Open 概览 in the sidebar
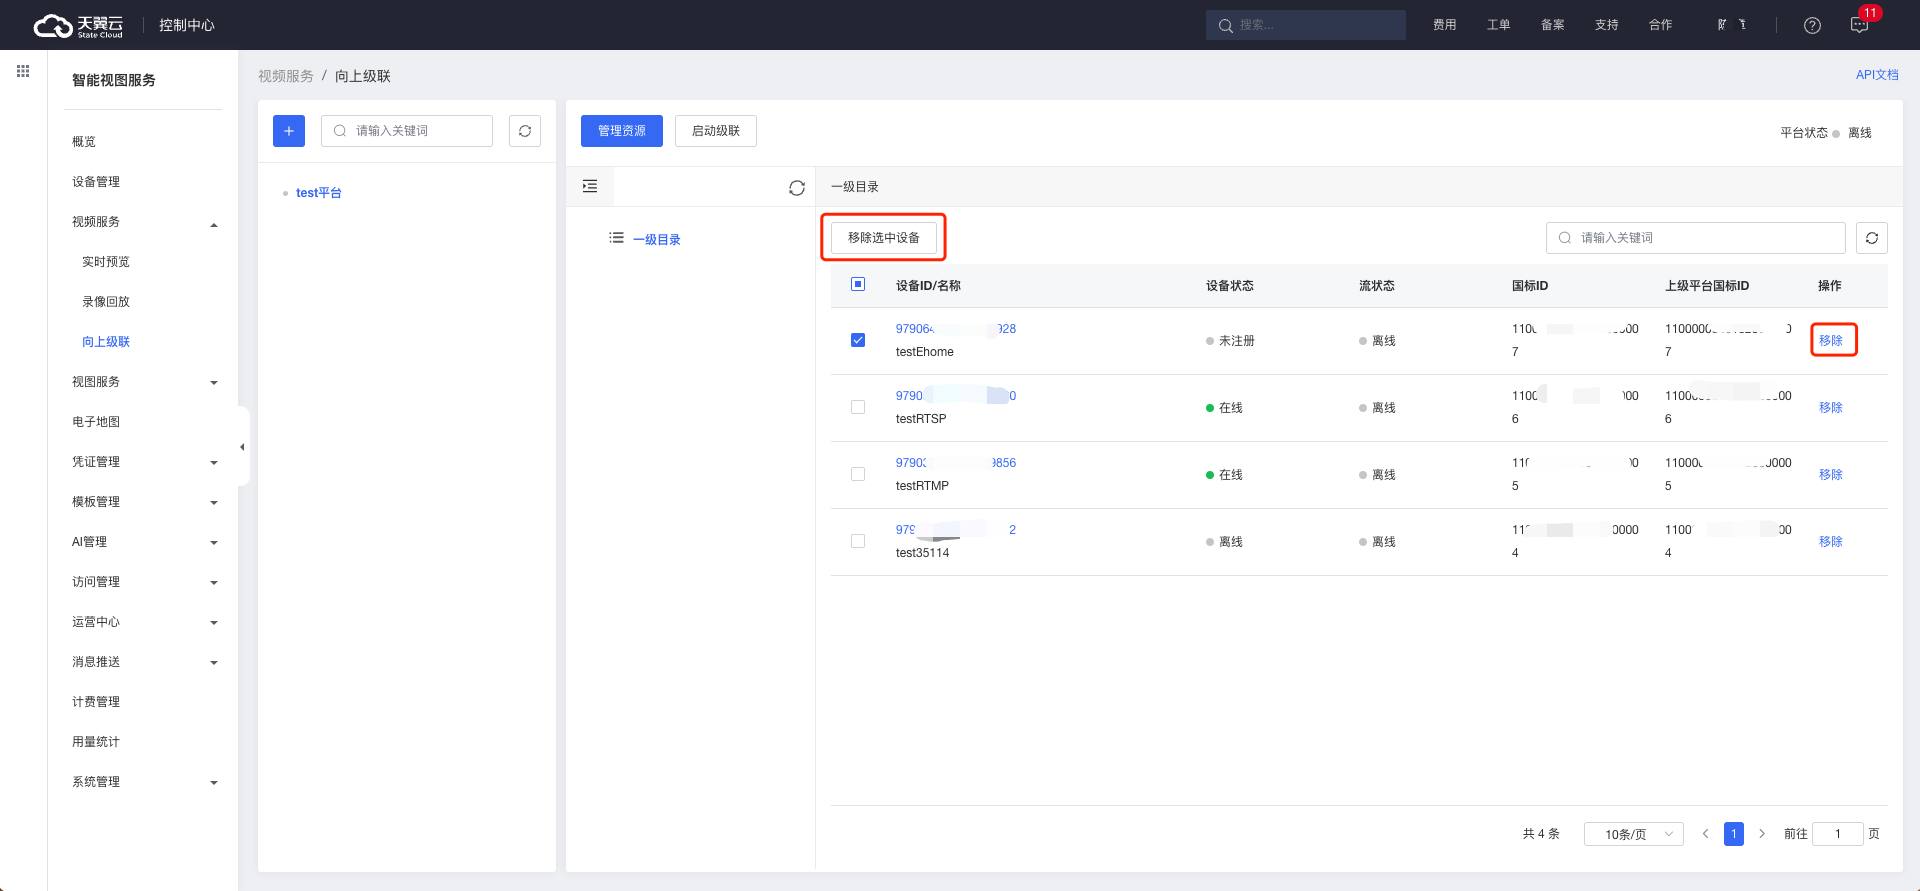This screenshot has height=891, width=1920. coord(84,142)
